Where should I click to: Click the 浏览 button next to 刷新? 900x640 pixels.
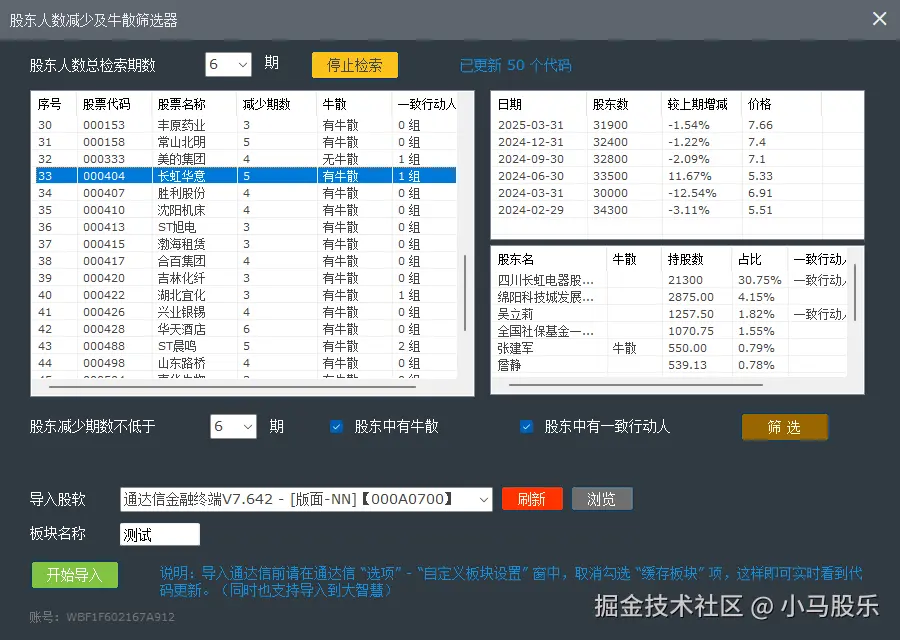(602, 498)
